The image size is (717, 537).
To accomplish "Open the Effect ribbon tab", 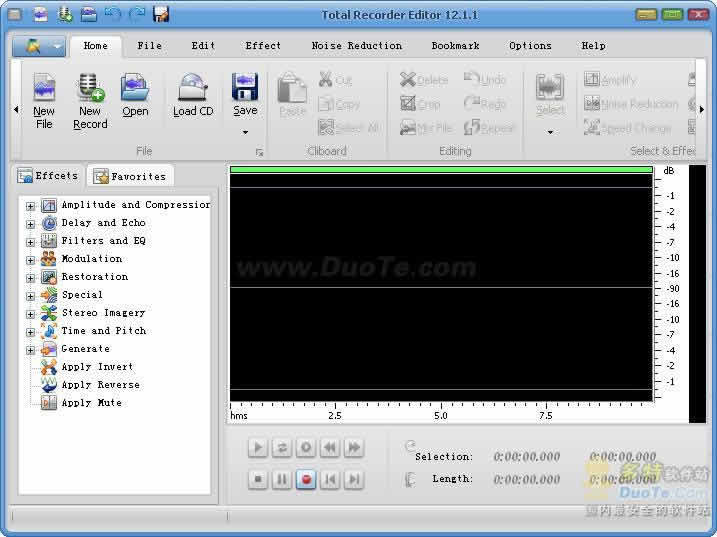I will pos(263,46).
